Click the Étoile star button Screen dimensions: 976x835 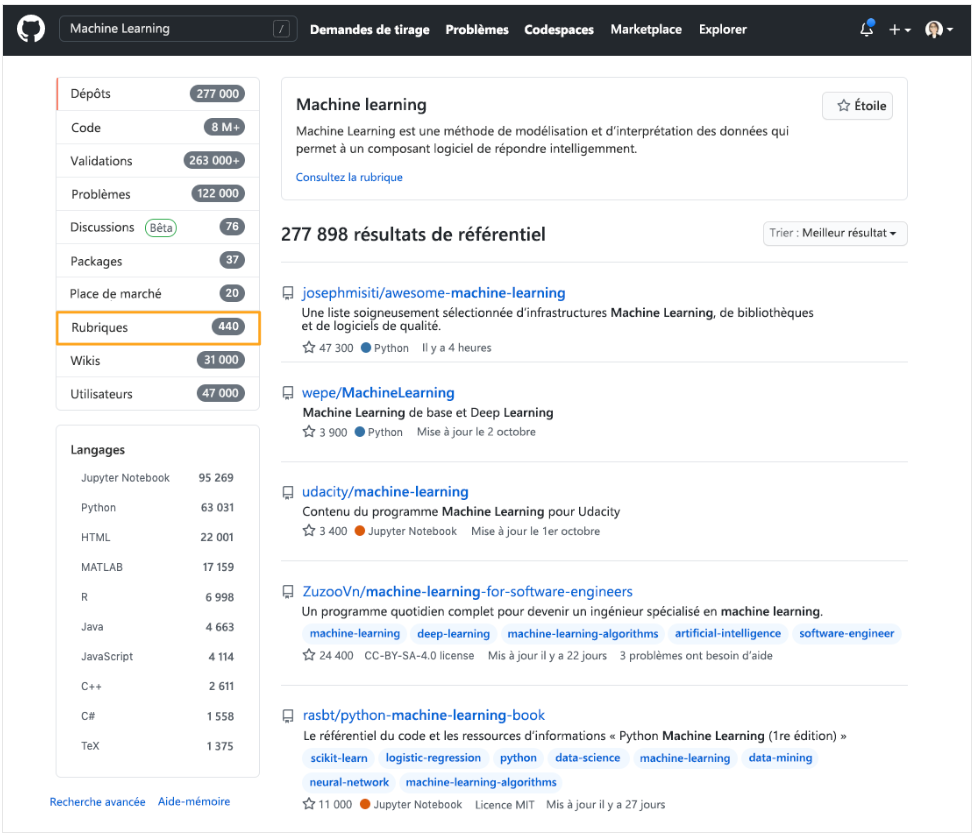click(857, 106)
